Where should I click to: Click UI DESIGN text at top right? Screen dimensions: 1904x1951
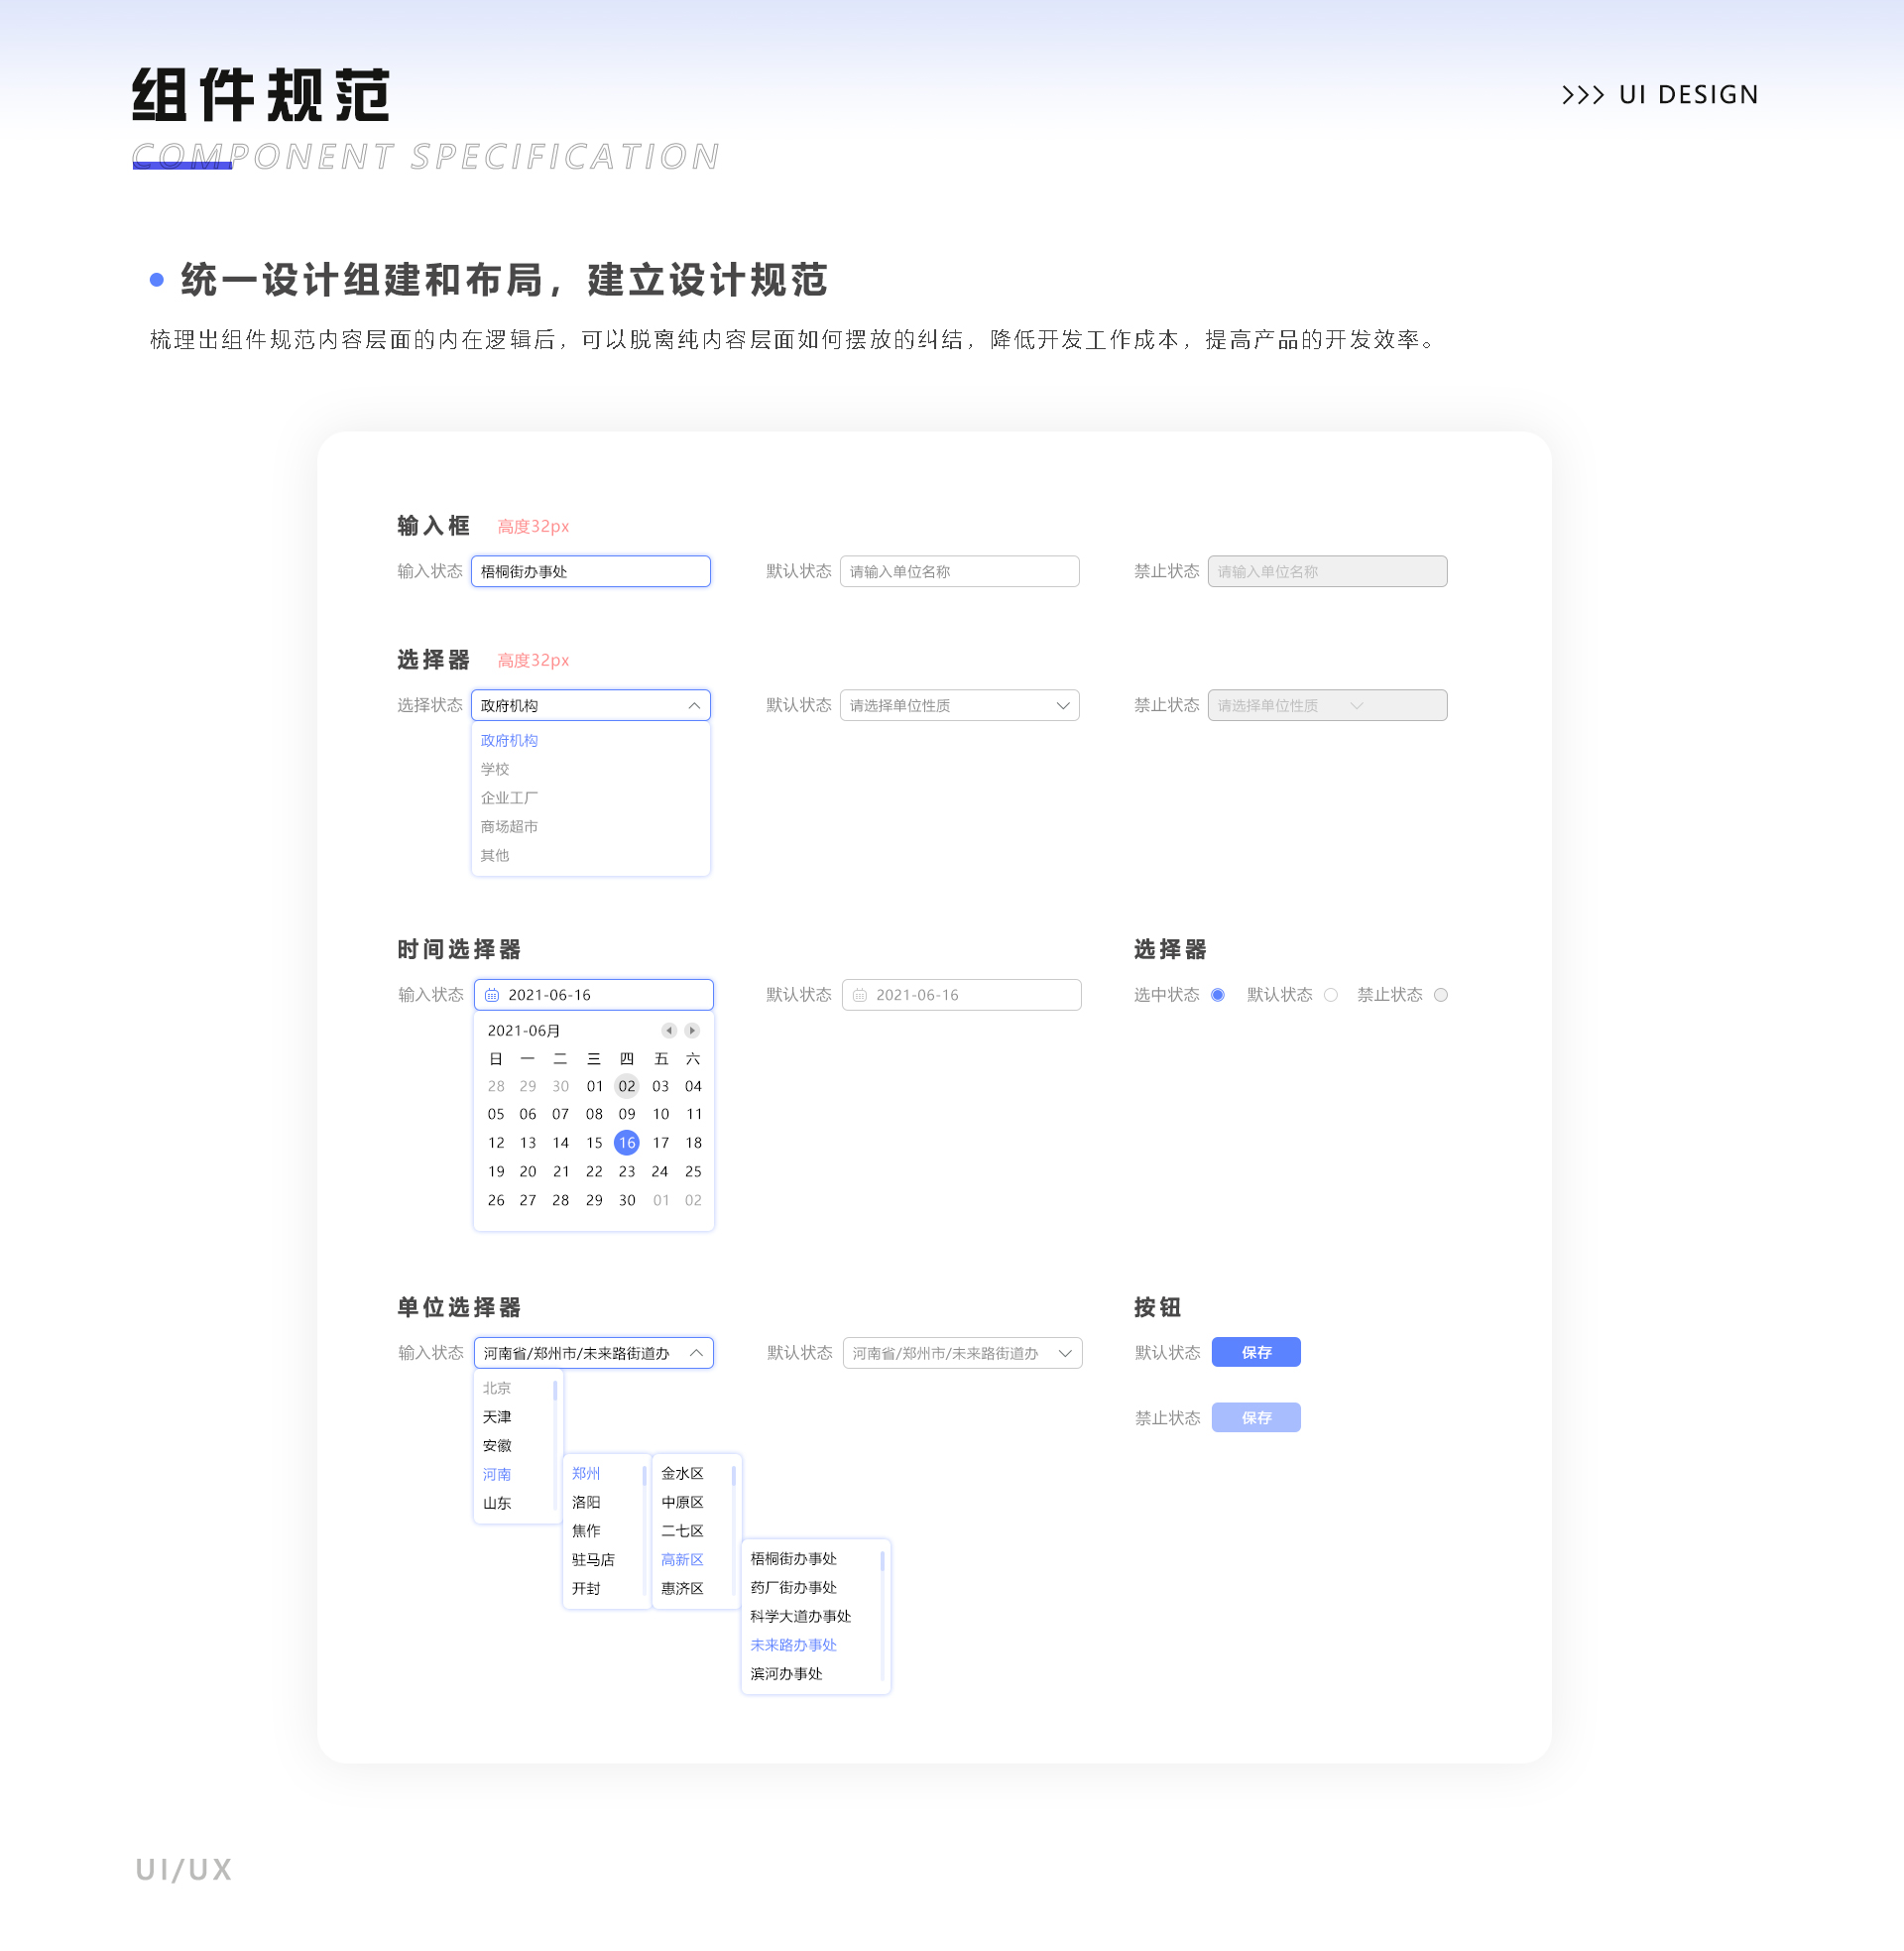click(1689, 95)
